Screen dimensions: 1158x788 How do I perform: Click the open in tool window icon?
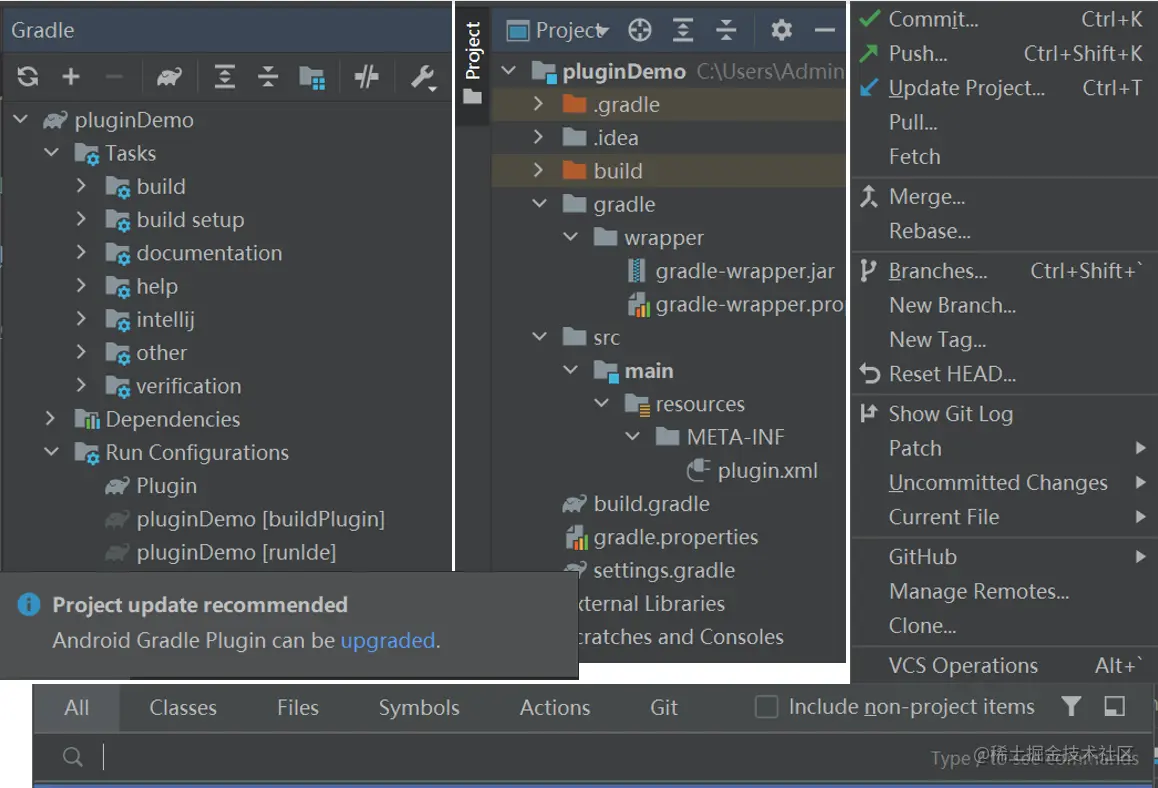[x=1114, y=707]
